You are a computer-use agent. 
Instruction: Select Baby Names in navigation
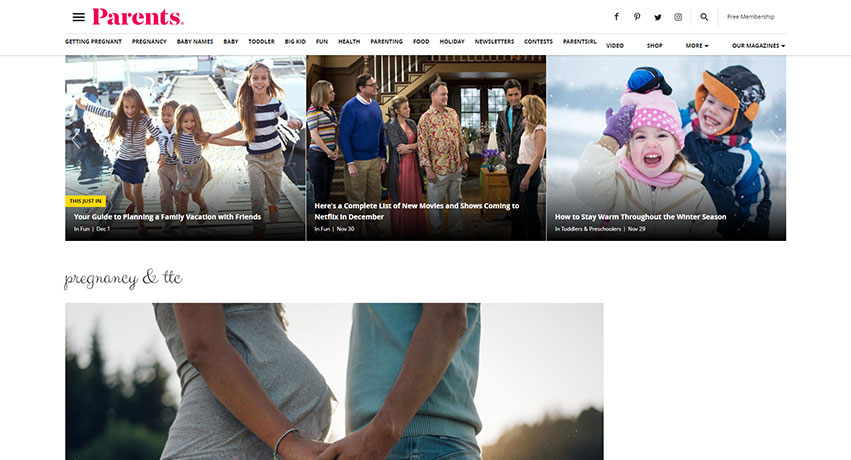point(195,42)
